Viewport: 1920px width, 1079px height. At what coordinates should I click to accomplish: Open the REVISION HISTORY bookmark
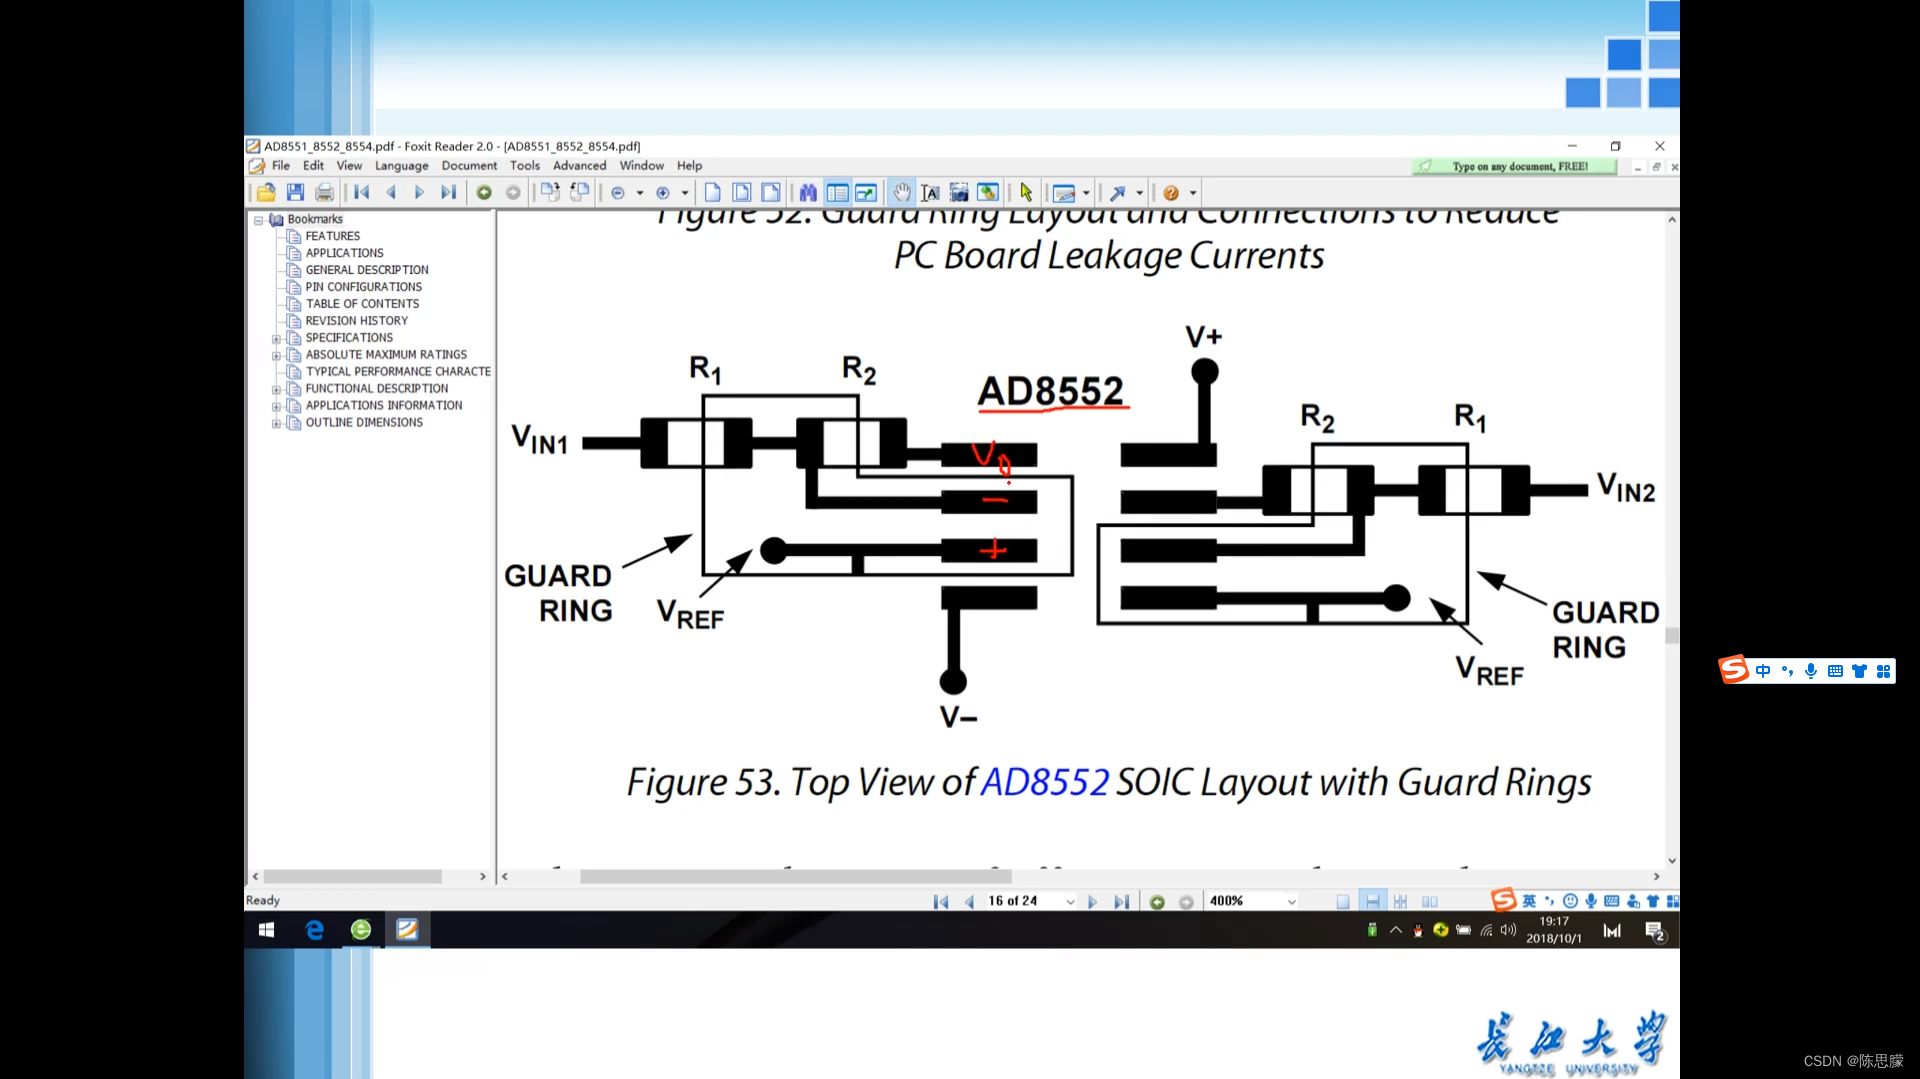pos(356,321)
